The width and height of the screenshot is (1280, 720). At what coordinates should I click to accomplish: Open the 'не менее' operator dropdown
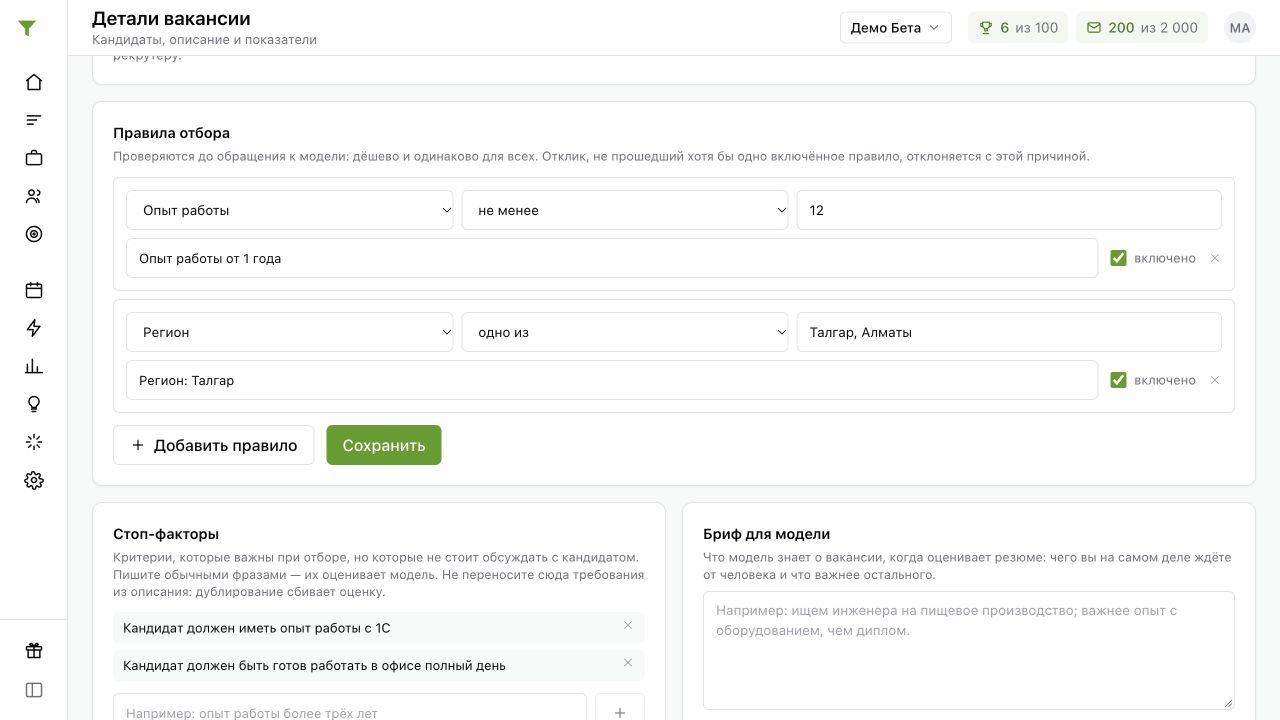click(625, 210)
